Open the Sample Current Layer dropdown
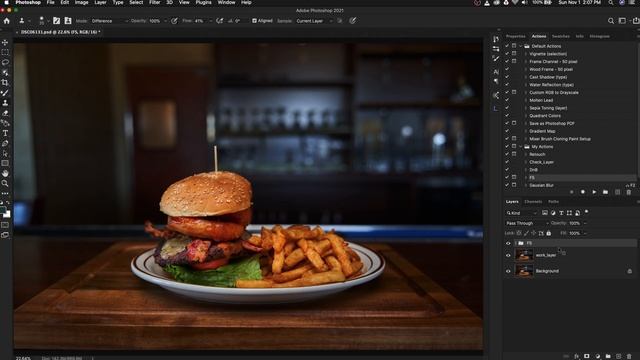Image resolution: width=640 pixels, height=360 pixels. pos(313,21)
